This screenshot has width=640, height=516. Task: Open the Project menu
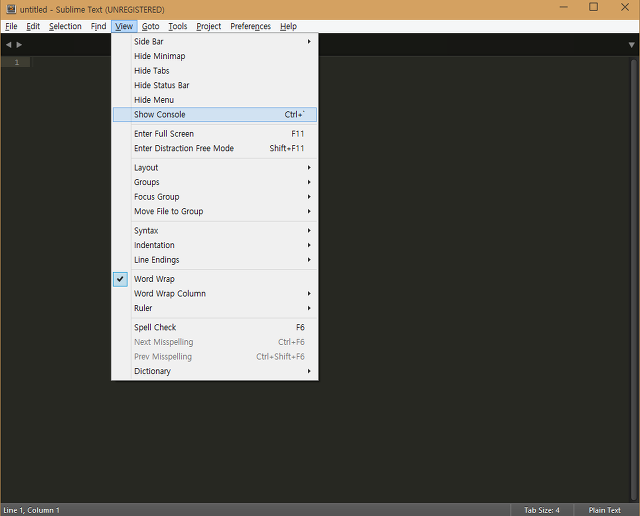[209, 27]
